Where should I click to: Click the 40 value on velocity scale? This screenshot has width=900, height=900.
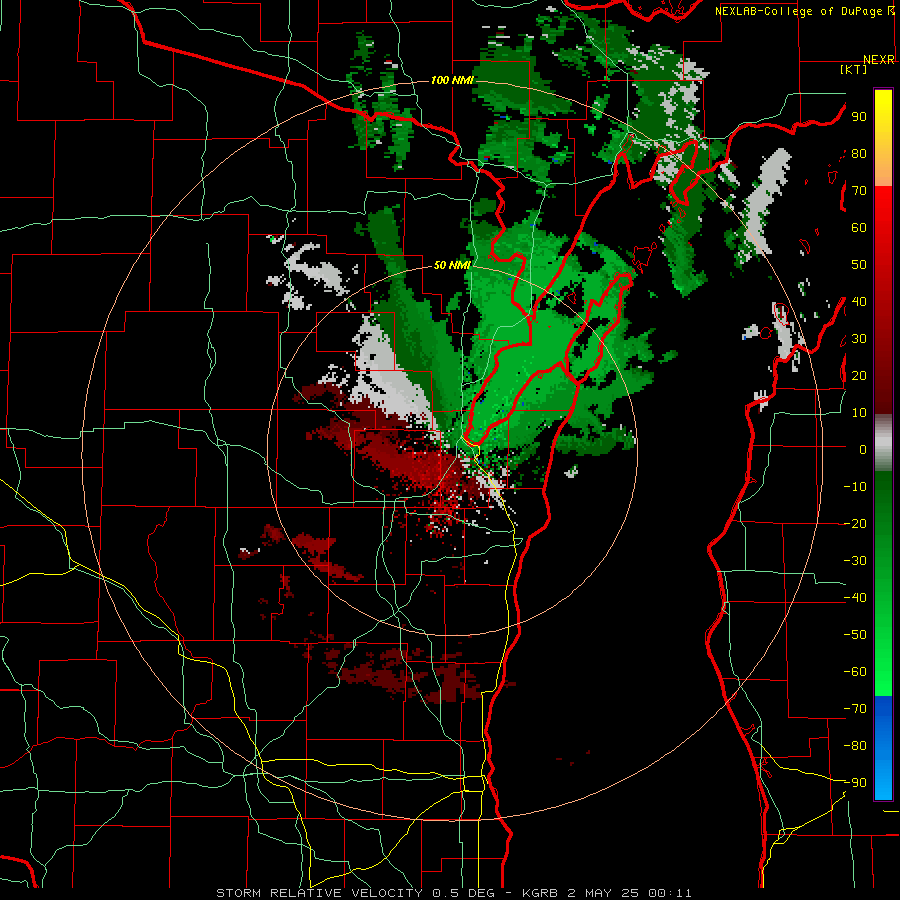[859, 301]
